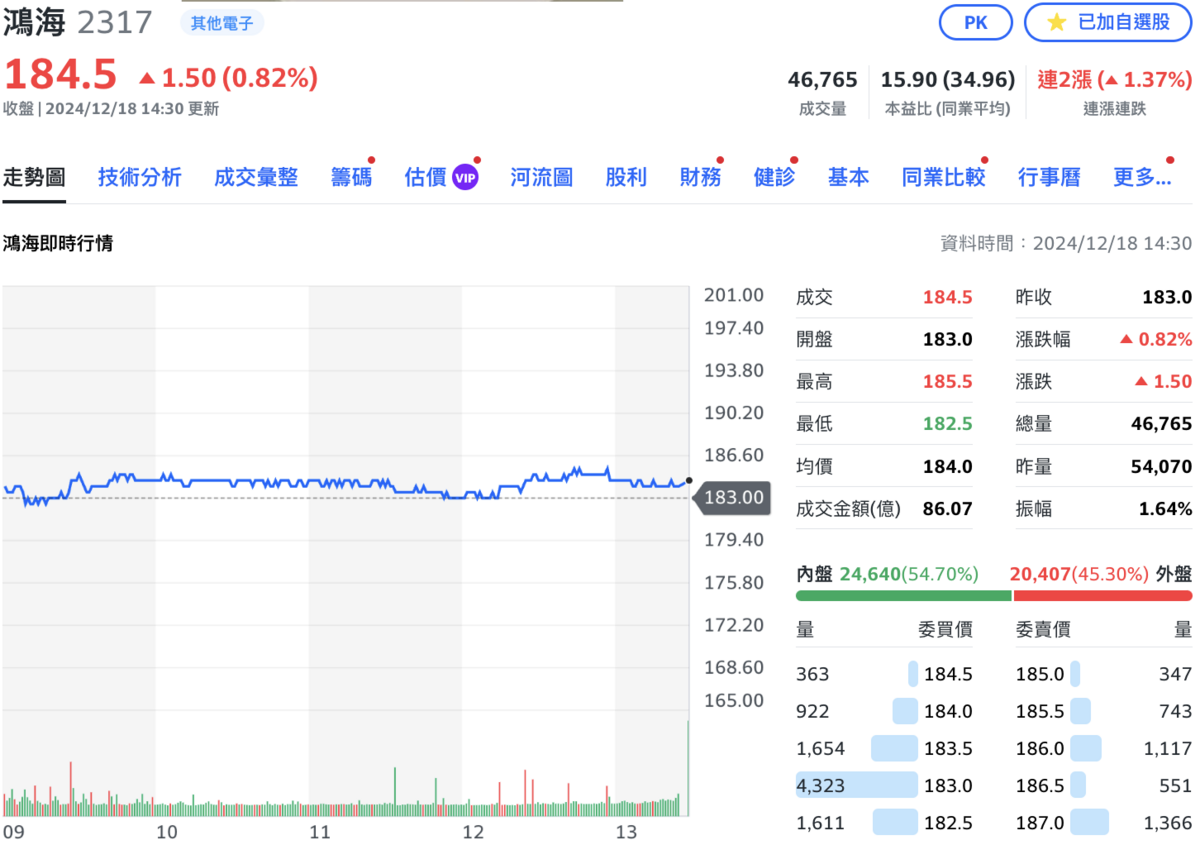Click the 1,366 ask volume value

(1168, 823)
